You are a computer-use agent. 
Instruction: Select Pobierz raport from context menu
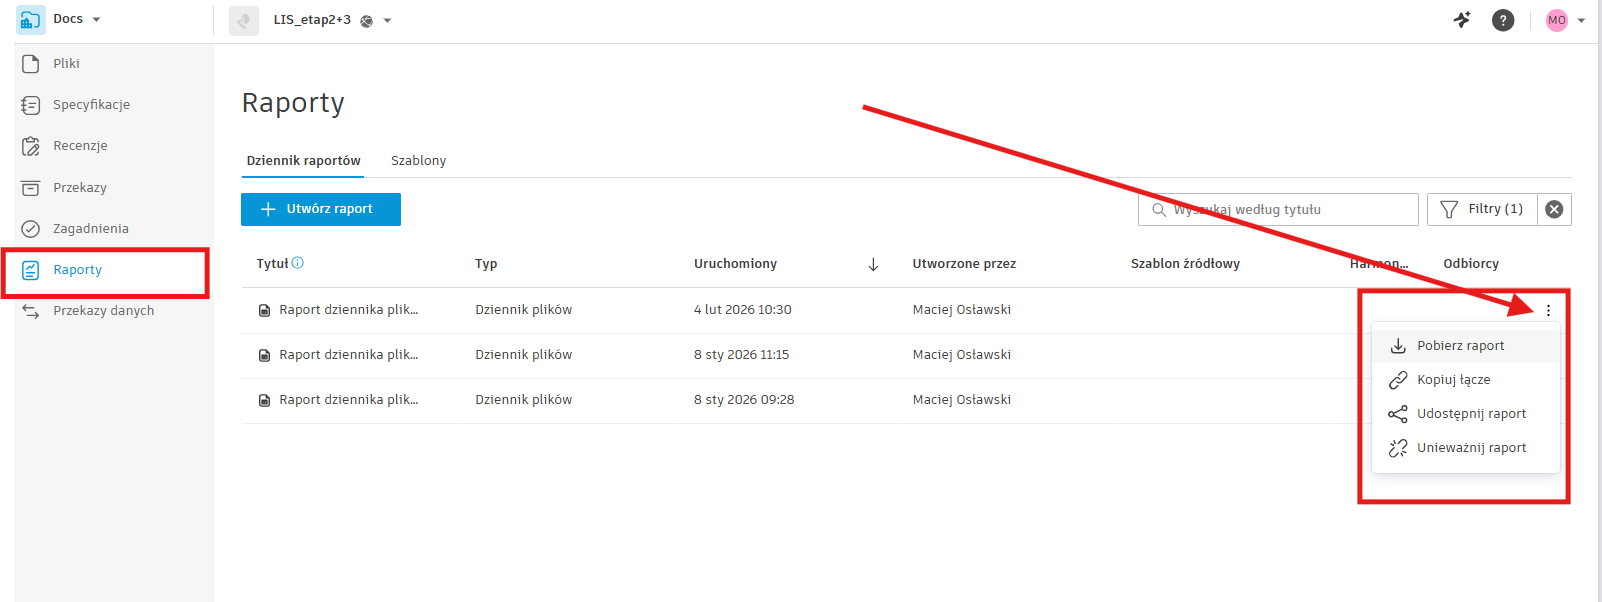pos(1460,346)
